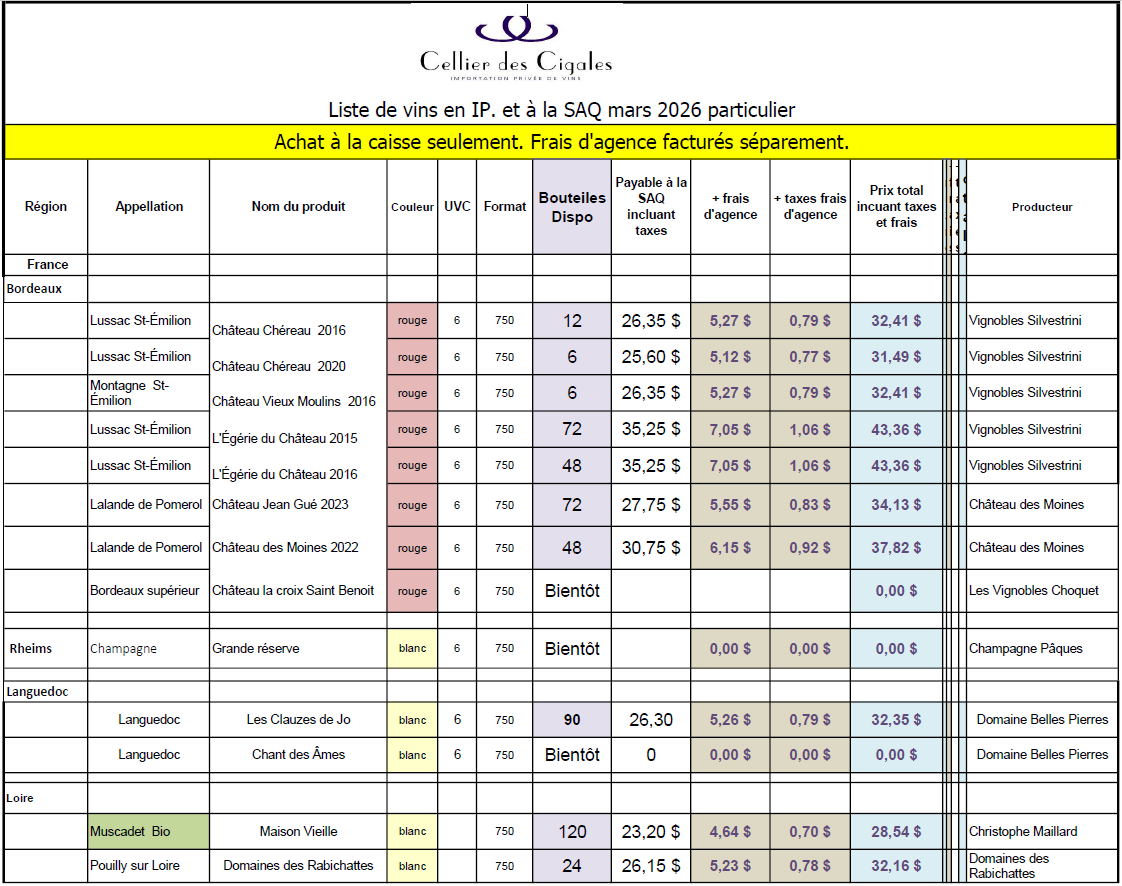Click total '28,54 $' in the Maison Vieille row
This screenshot has height=886, width=1122.
click(x=897, y=831)
